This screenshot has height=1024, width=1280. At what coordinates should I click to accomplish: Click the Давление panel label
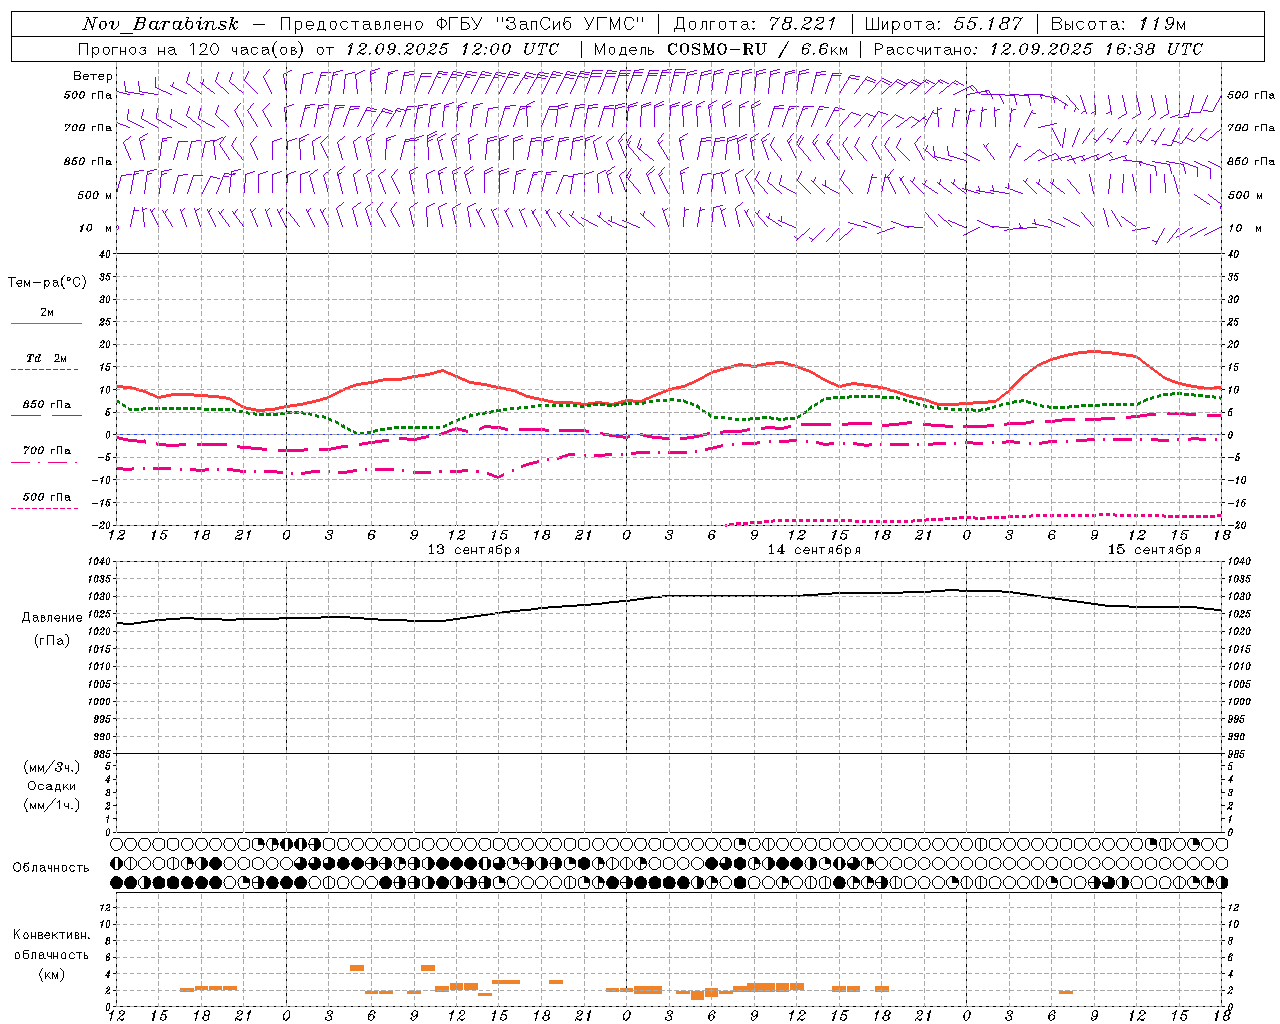click(x=52, y=618)
